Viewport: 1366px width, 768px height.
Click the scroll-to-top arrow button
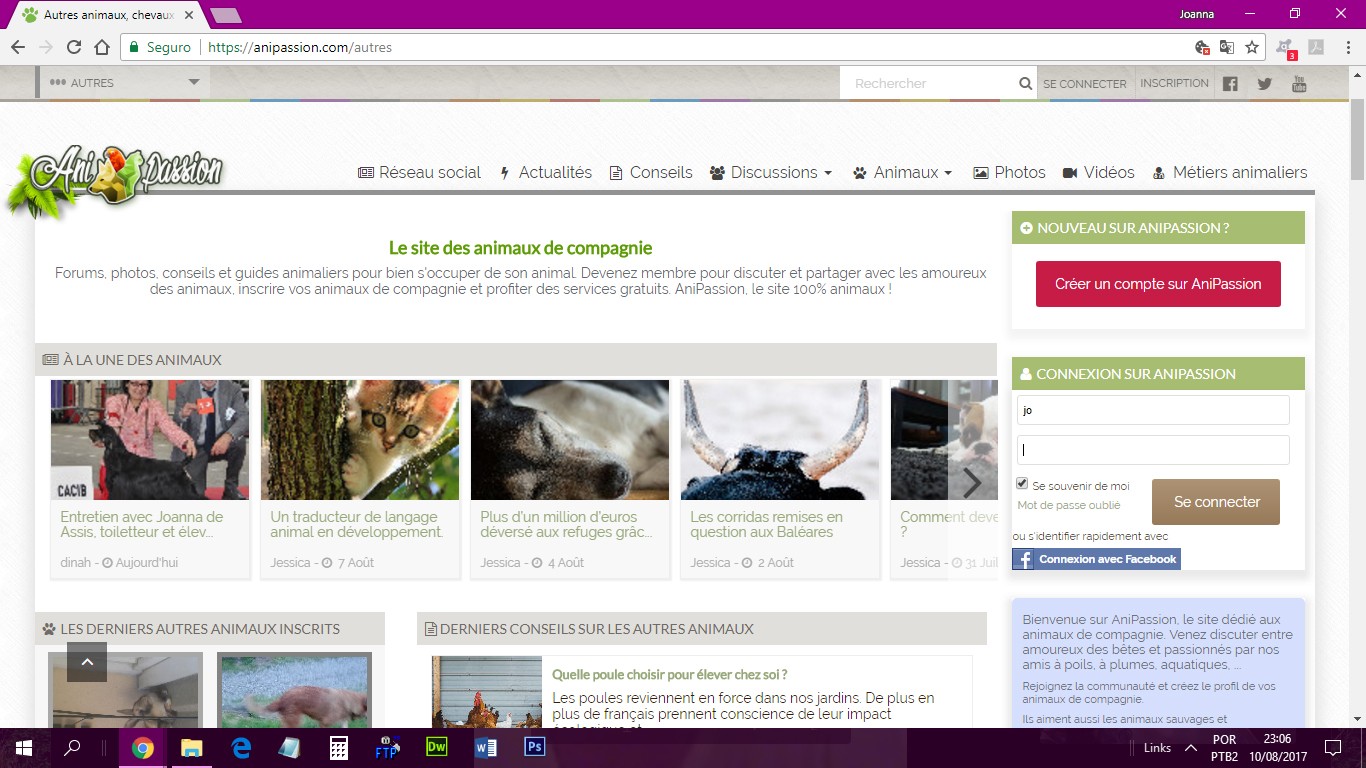point(87,662)
